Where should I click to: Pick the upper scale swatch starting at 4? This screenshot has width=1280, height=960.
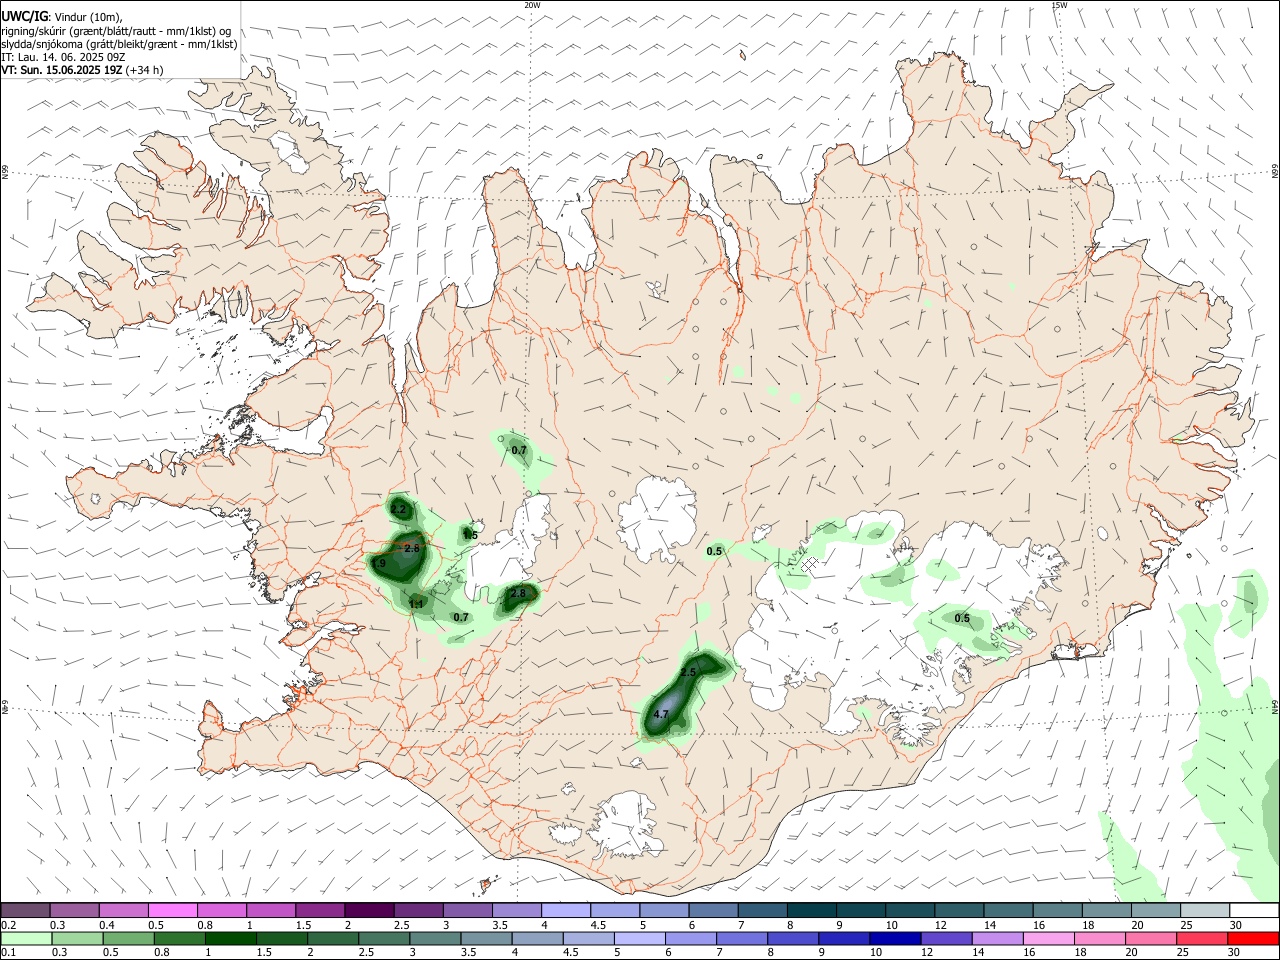(564, 911)
